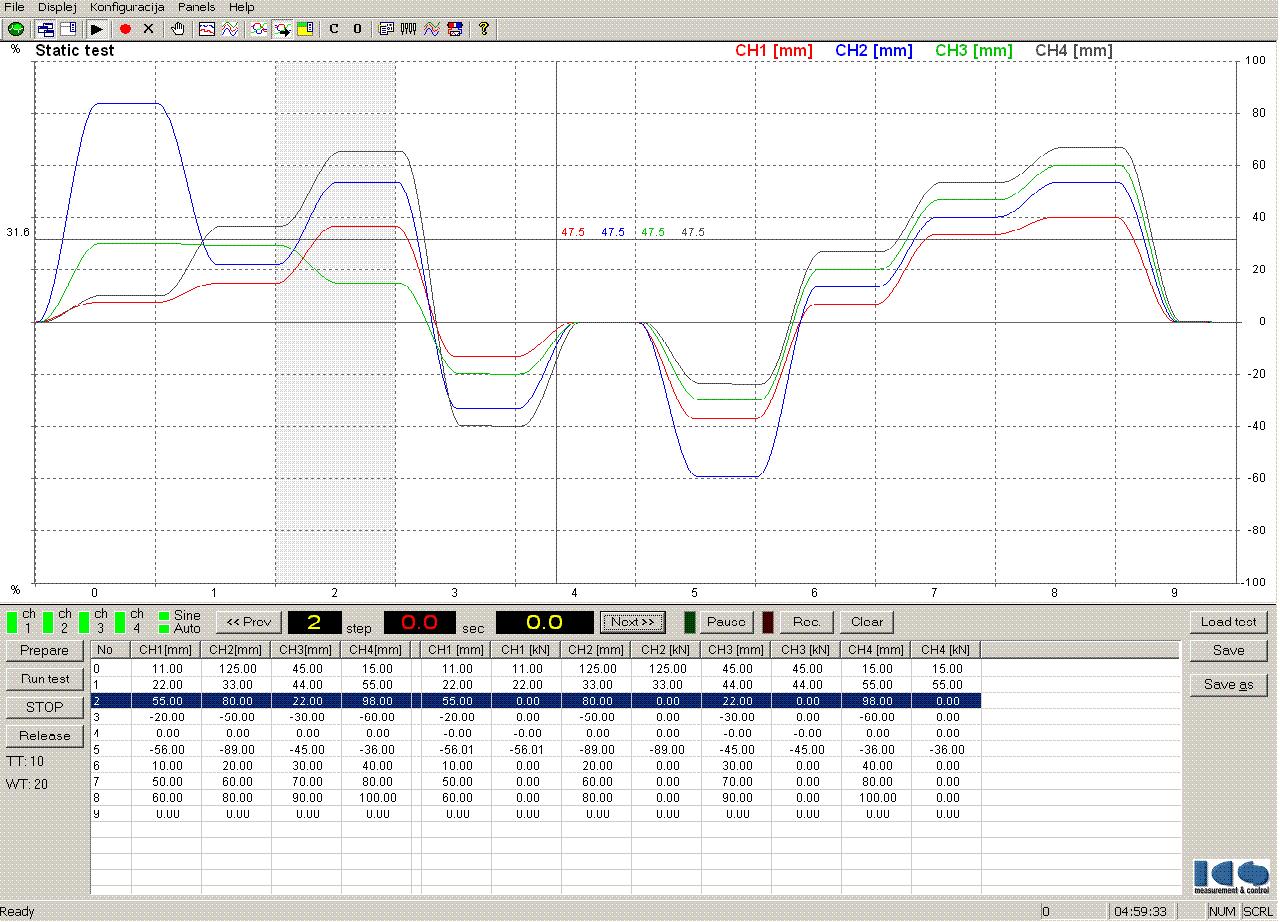
Task: Click the -56.01 cell under CH1 [kN]
Action: (x=525, y=750)
